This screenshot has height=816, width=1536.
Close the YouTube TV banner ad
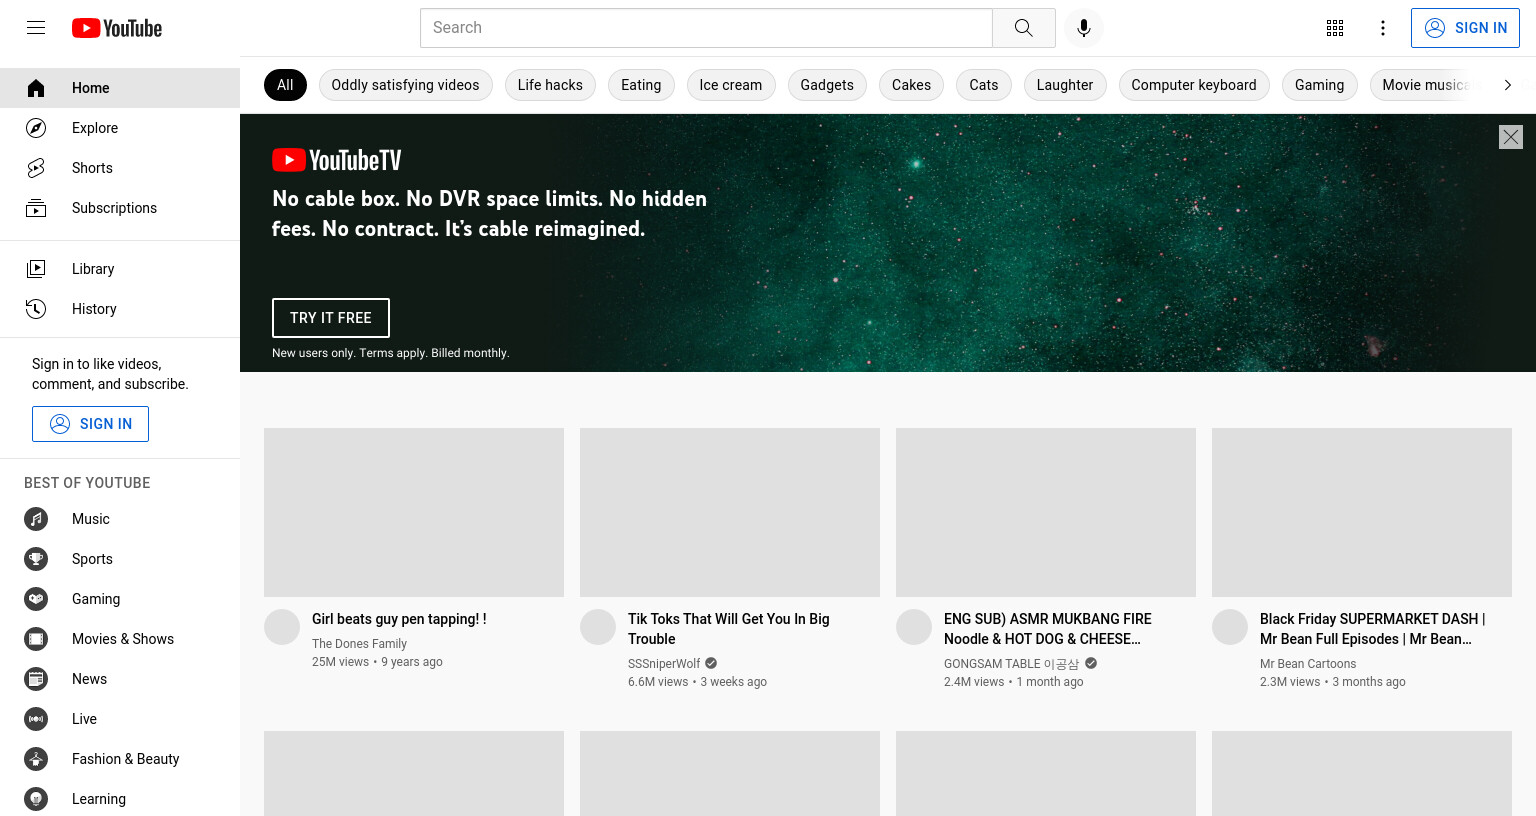[x=1511, y=137]
